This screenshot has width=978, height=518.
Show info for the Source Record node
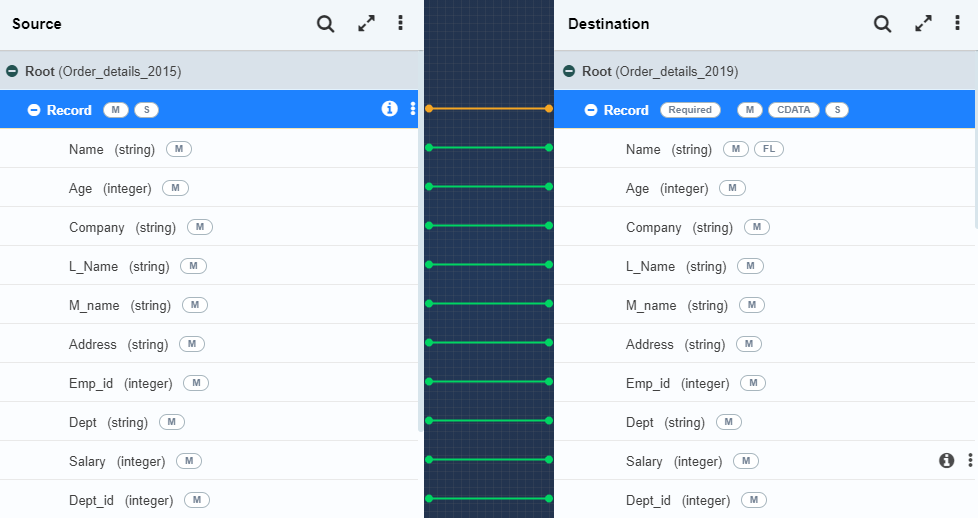pos(390,109)
